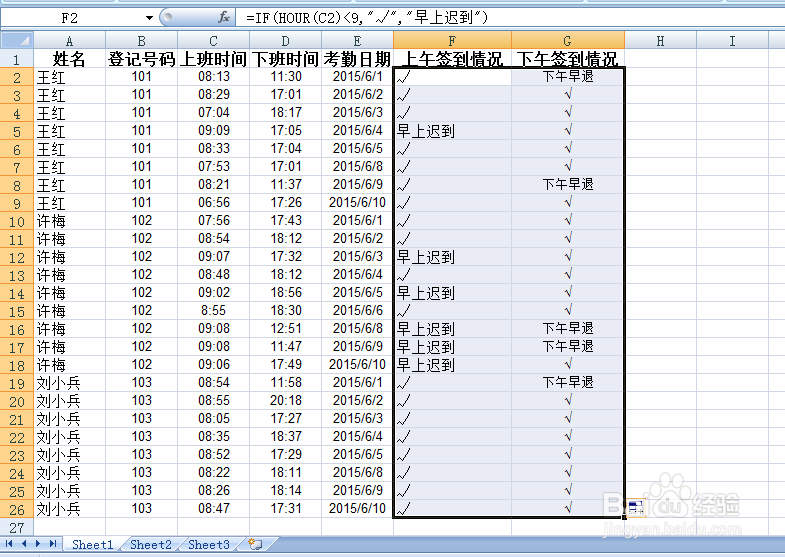Select 早上迟到 cell in row 18
785x557 pixels.
point(453,365)
